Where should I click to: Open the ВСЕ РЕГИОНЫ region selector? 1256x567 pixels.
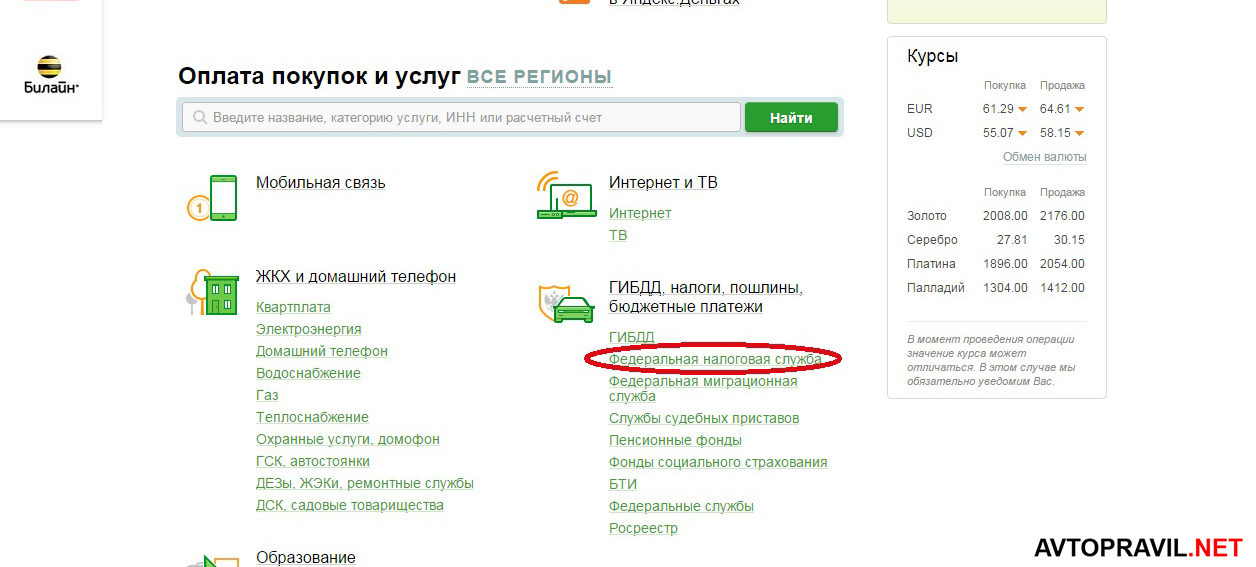click(539, 77)
